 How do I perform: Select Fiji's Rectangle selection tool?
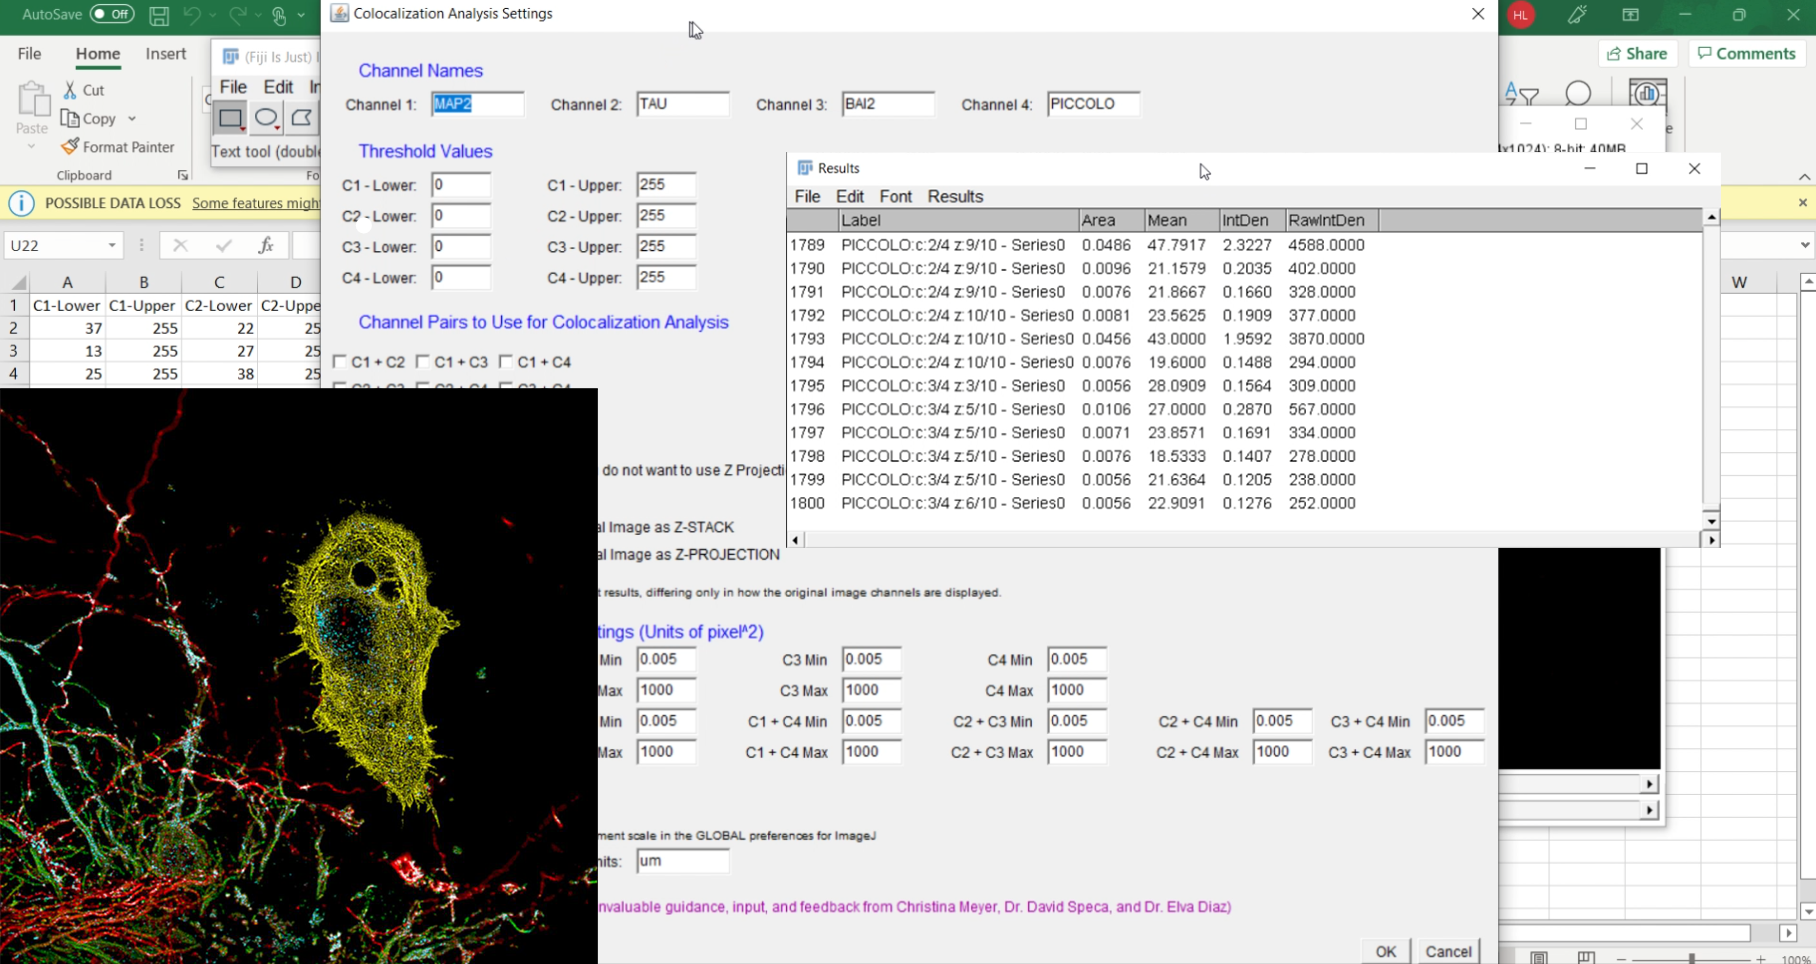[x=230, y=118]
